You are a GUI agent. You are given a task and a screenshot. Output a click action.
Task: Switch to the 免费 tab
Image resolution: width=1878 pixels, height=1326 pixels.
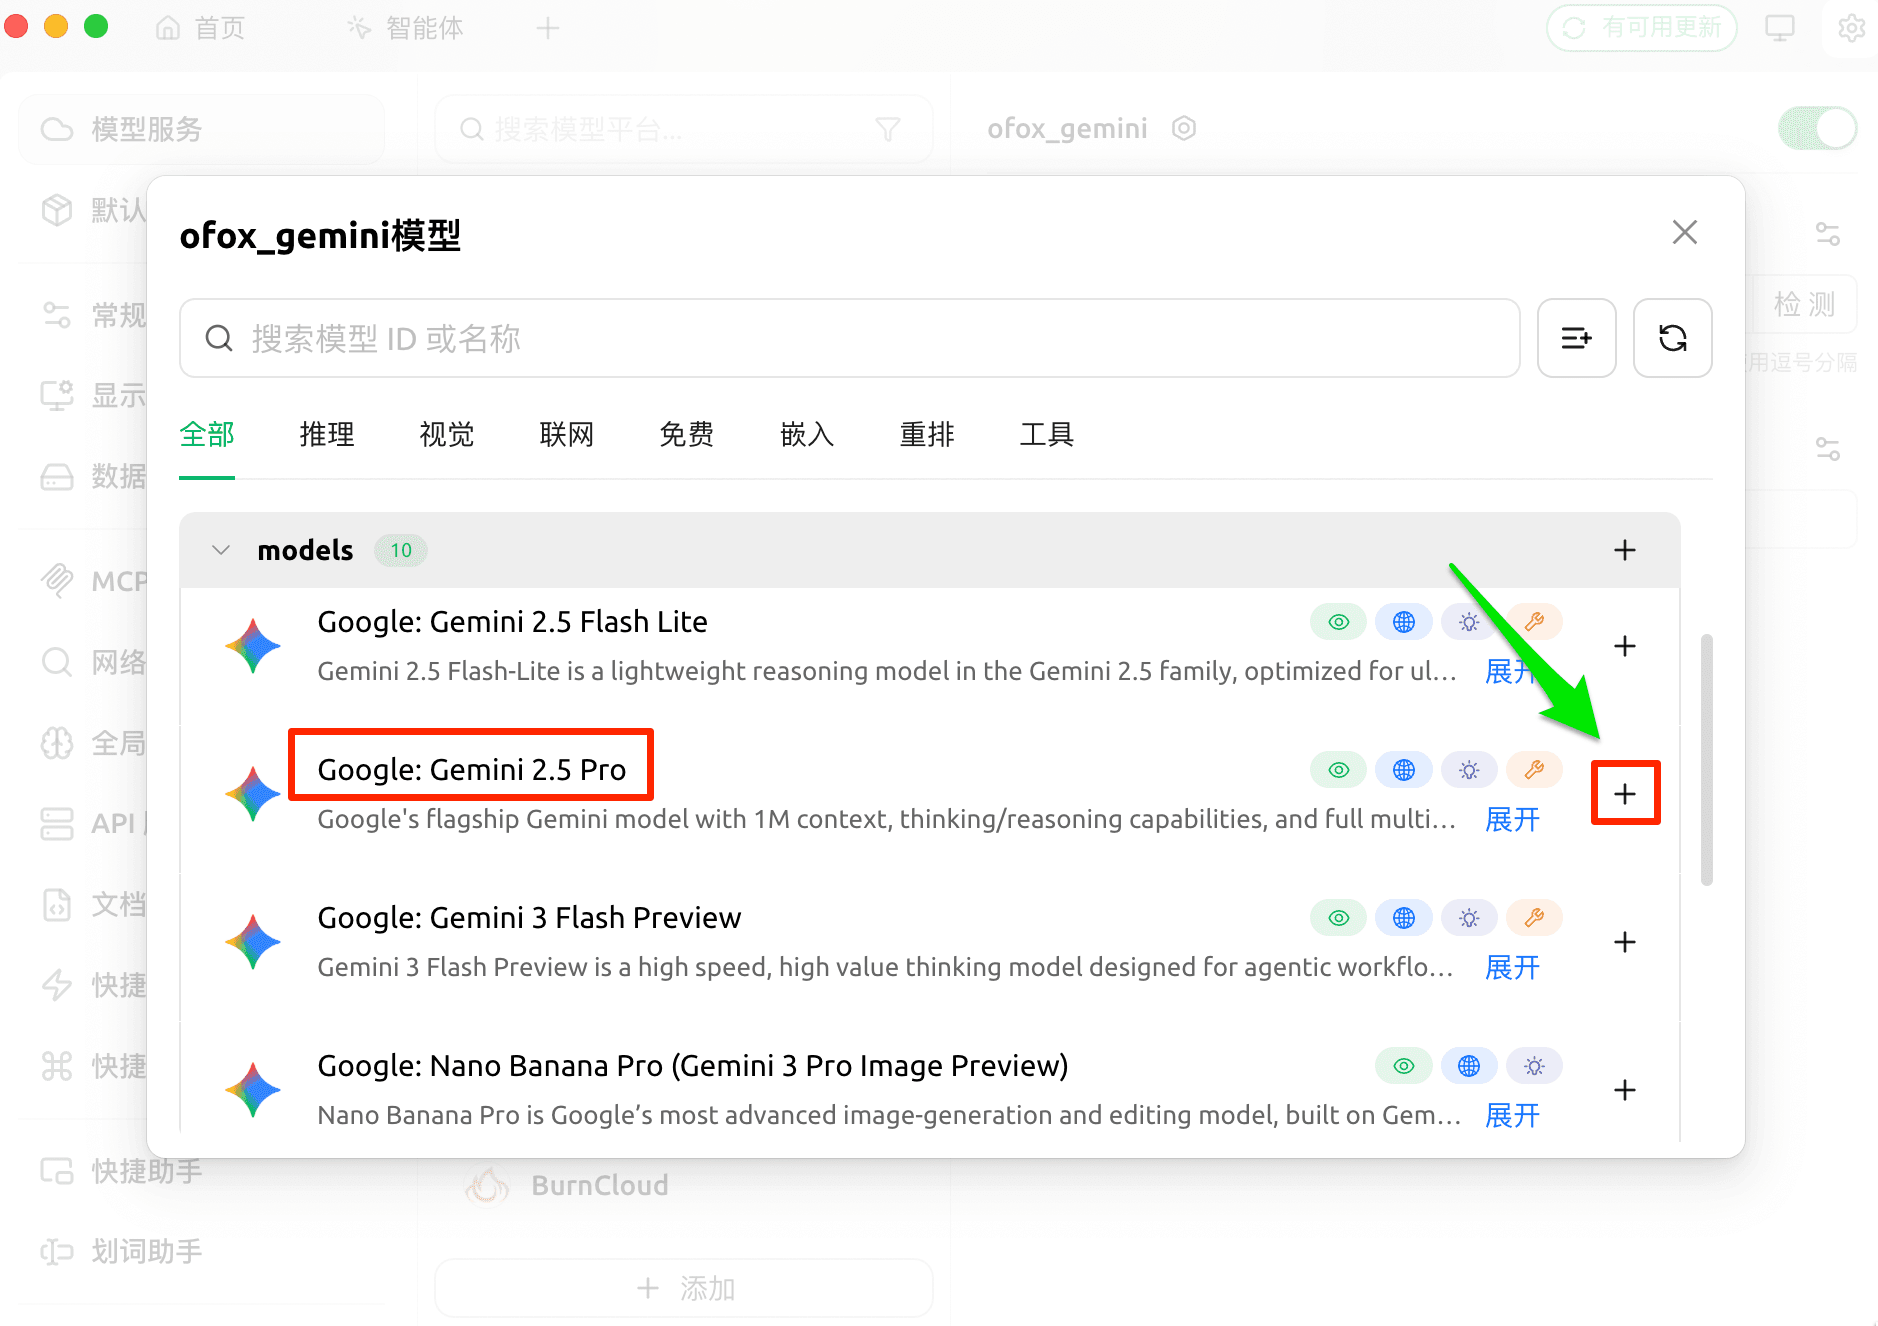click(x=687, y=434)
